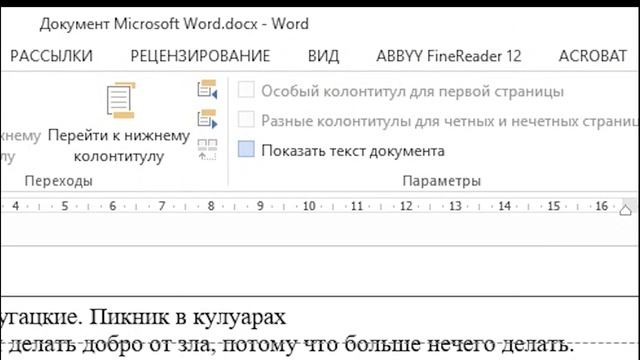The width and height of the screenshot is (640, 360).
Task: Click the right indent marker on the ruler
Action: coord(625,211)
